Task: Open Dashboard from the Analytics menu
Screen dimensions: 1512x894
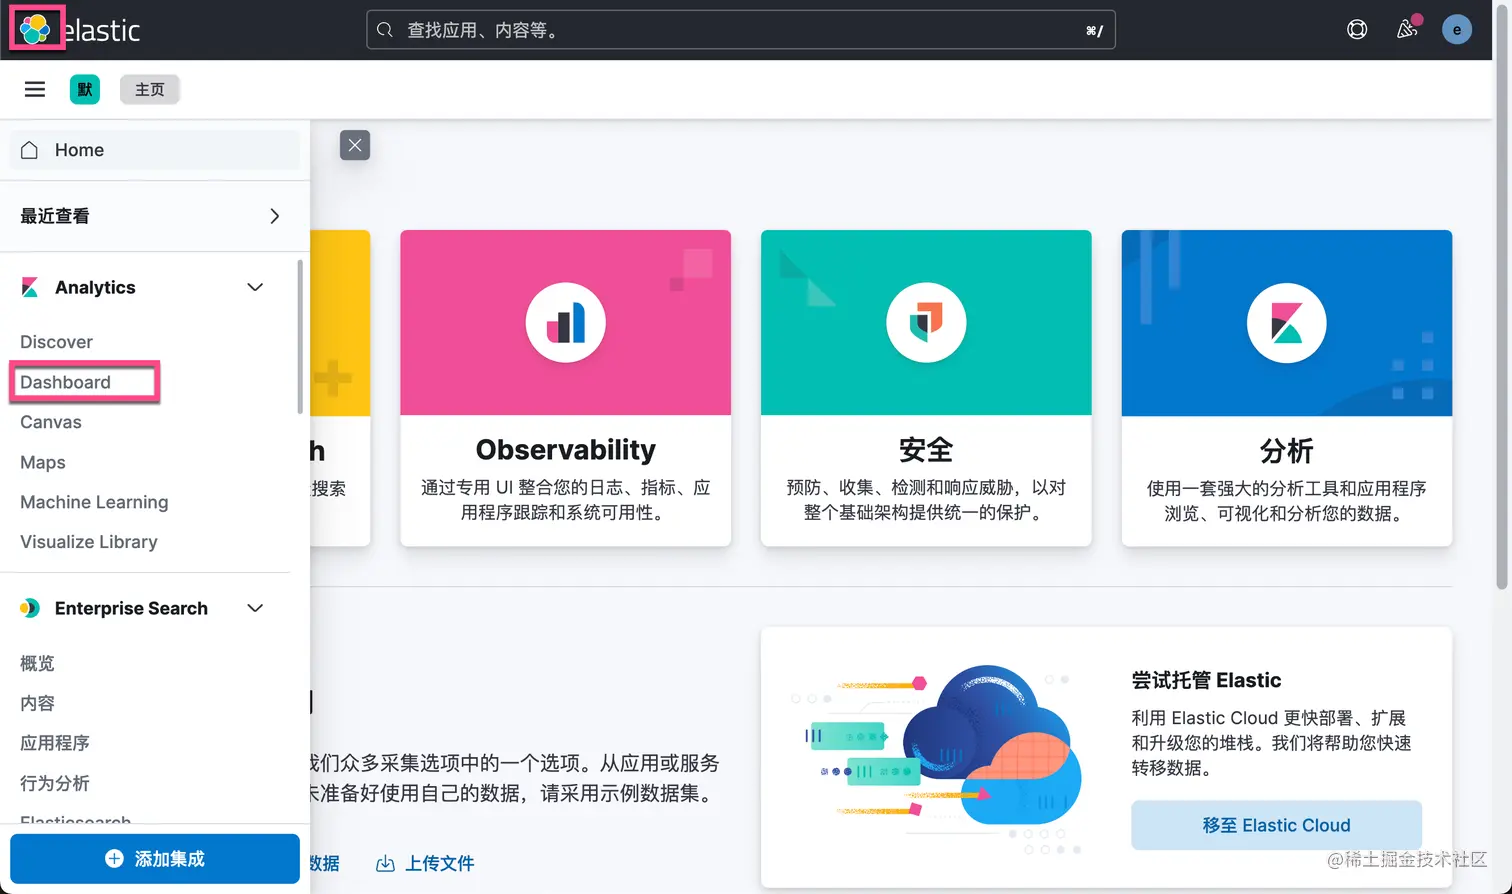Action: pos(65,382)
